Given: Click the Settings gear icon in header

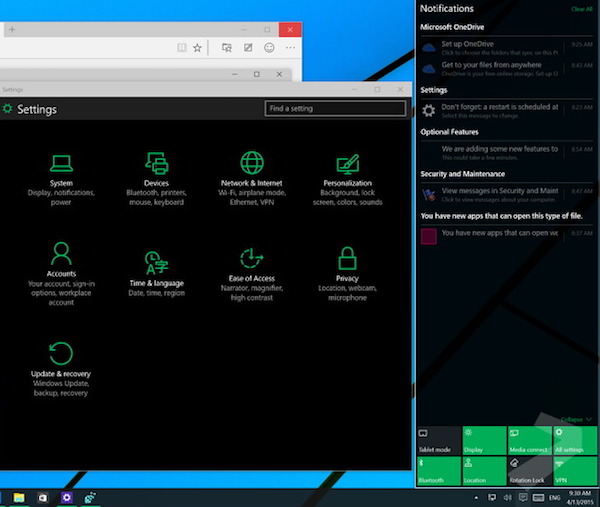Looking at the screenshot, I should tap(7, 108).
